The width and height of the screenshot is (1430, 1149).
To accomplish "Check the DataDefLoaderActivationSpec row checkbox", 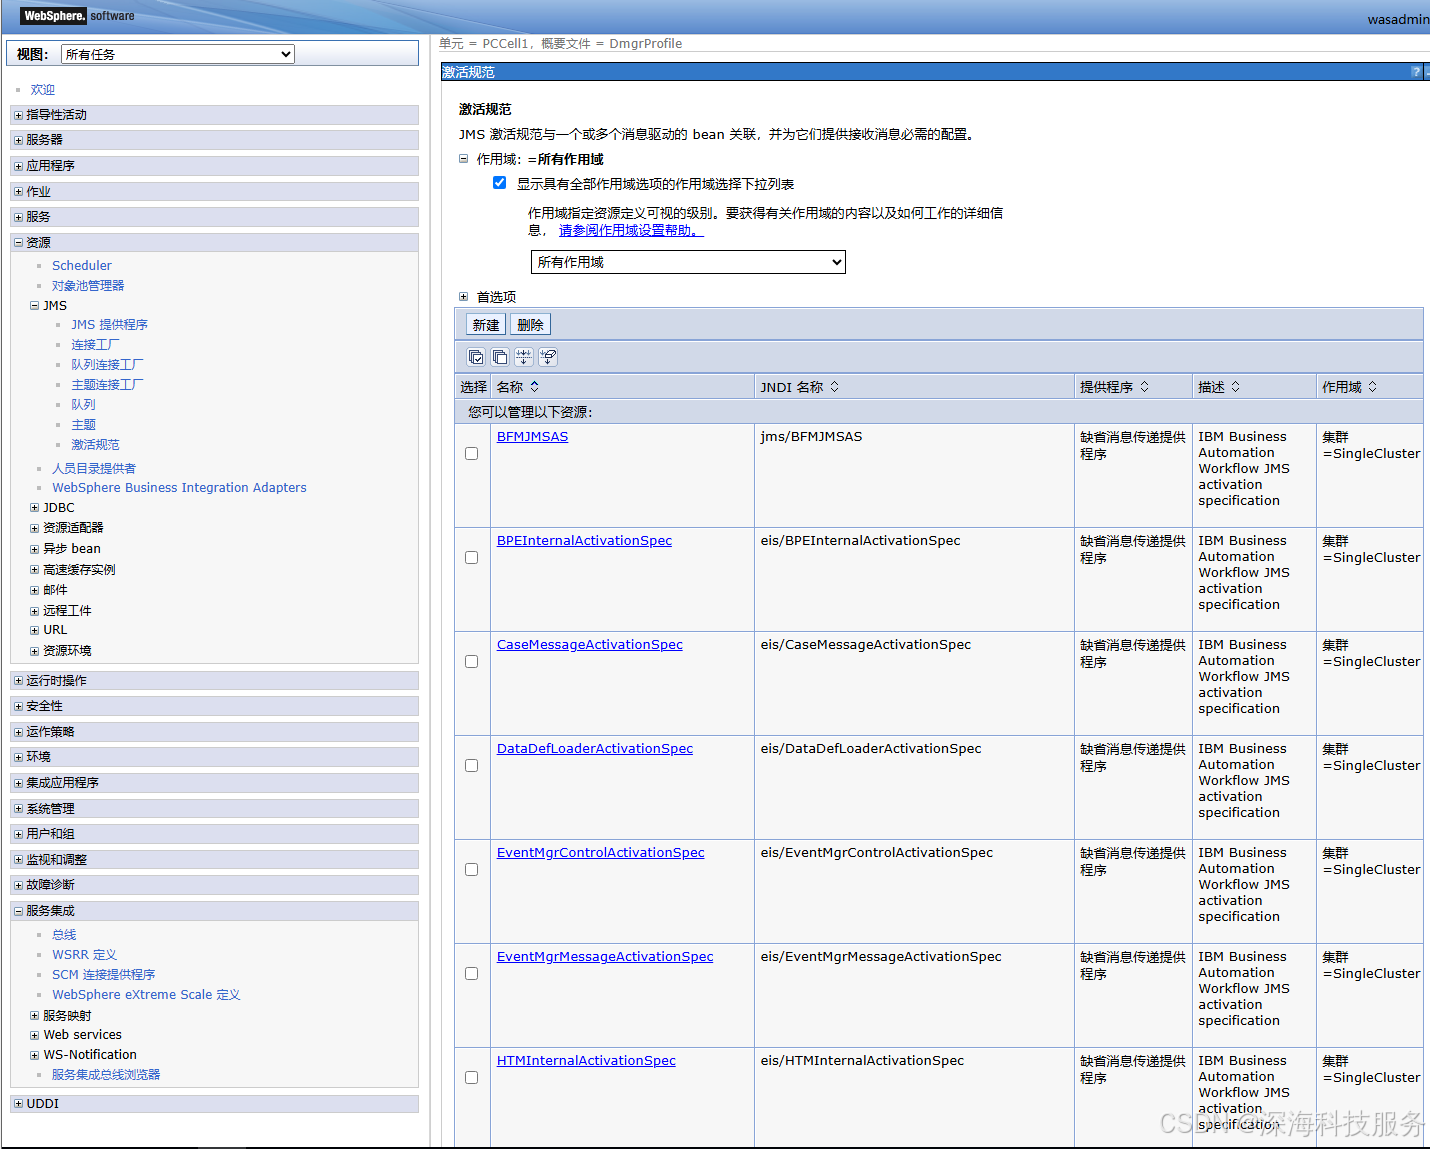I will (471, 765).
